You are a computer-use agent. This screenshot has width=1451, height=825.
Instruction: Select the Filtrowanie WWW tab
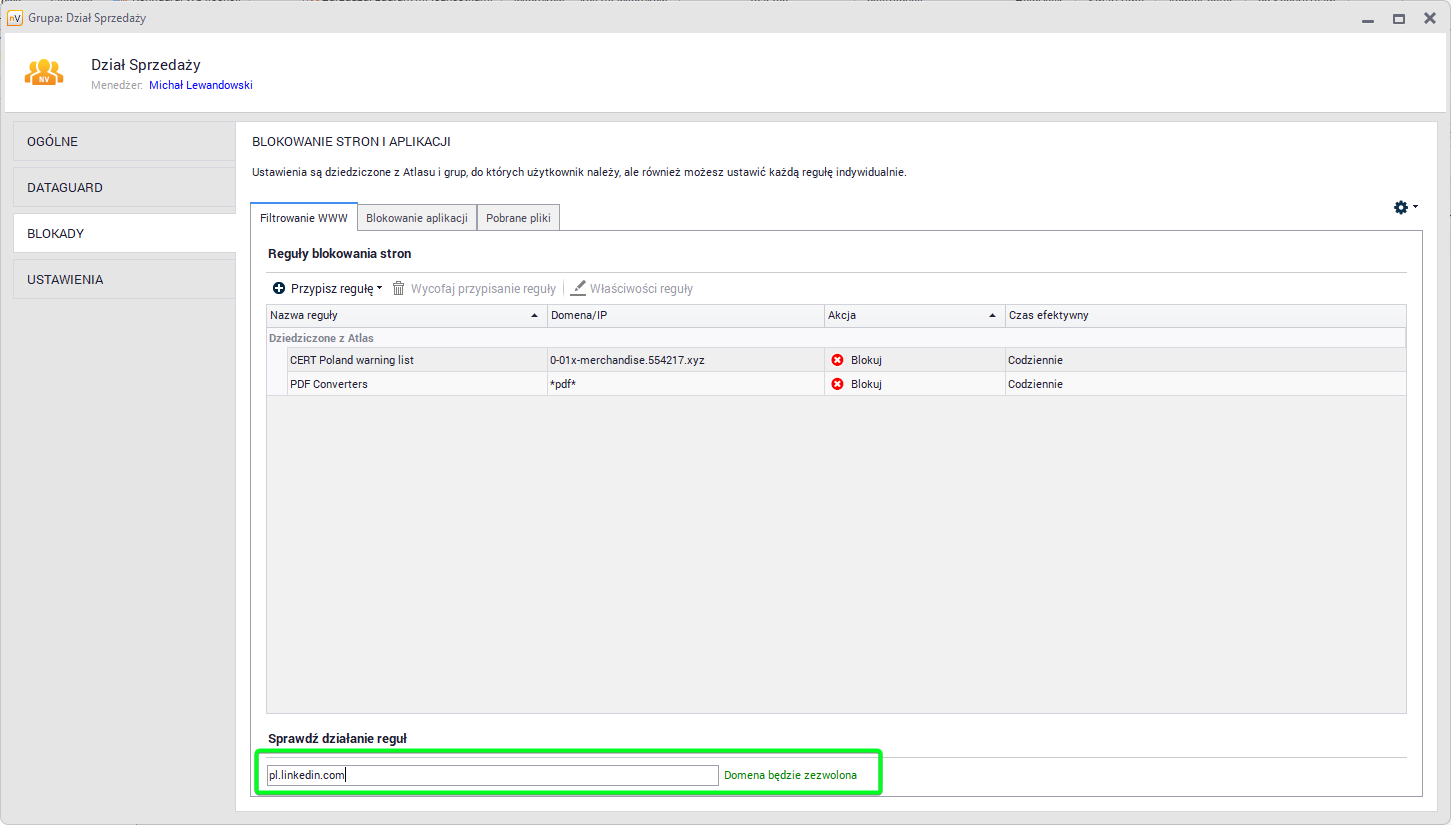304,218
